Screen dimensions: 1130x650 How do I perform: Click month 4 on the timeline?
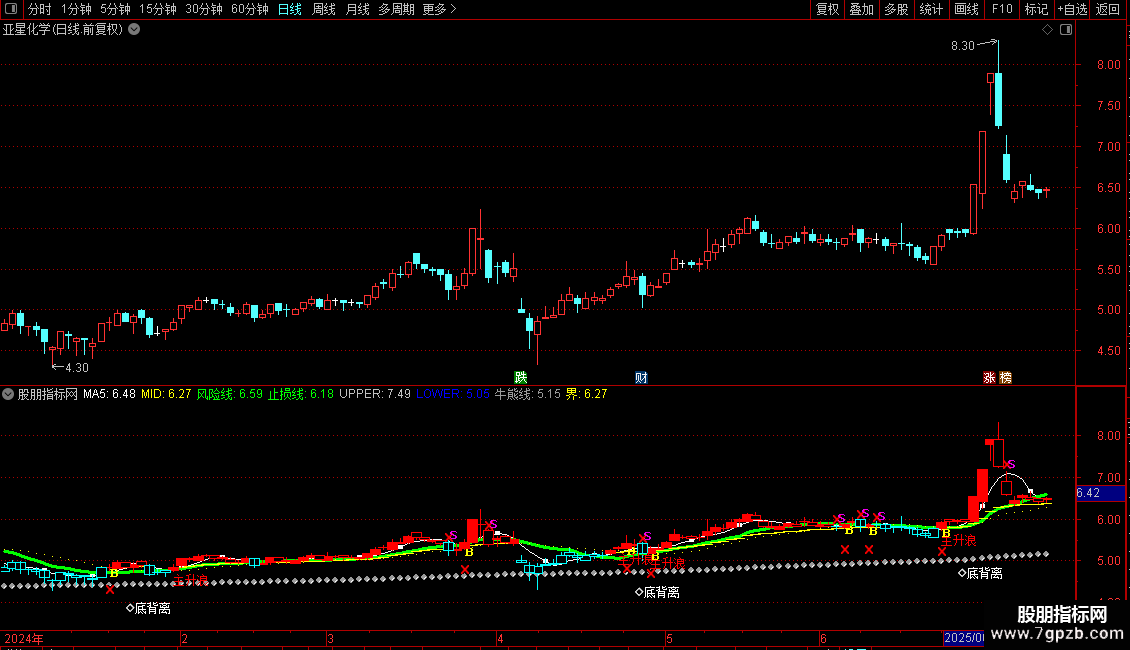pyautogui.click(x=500, y=638)
